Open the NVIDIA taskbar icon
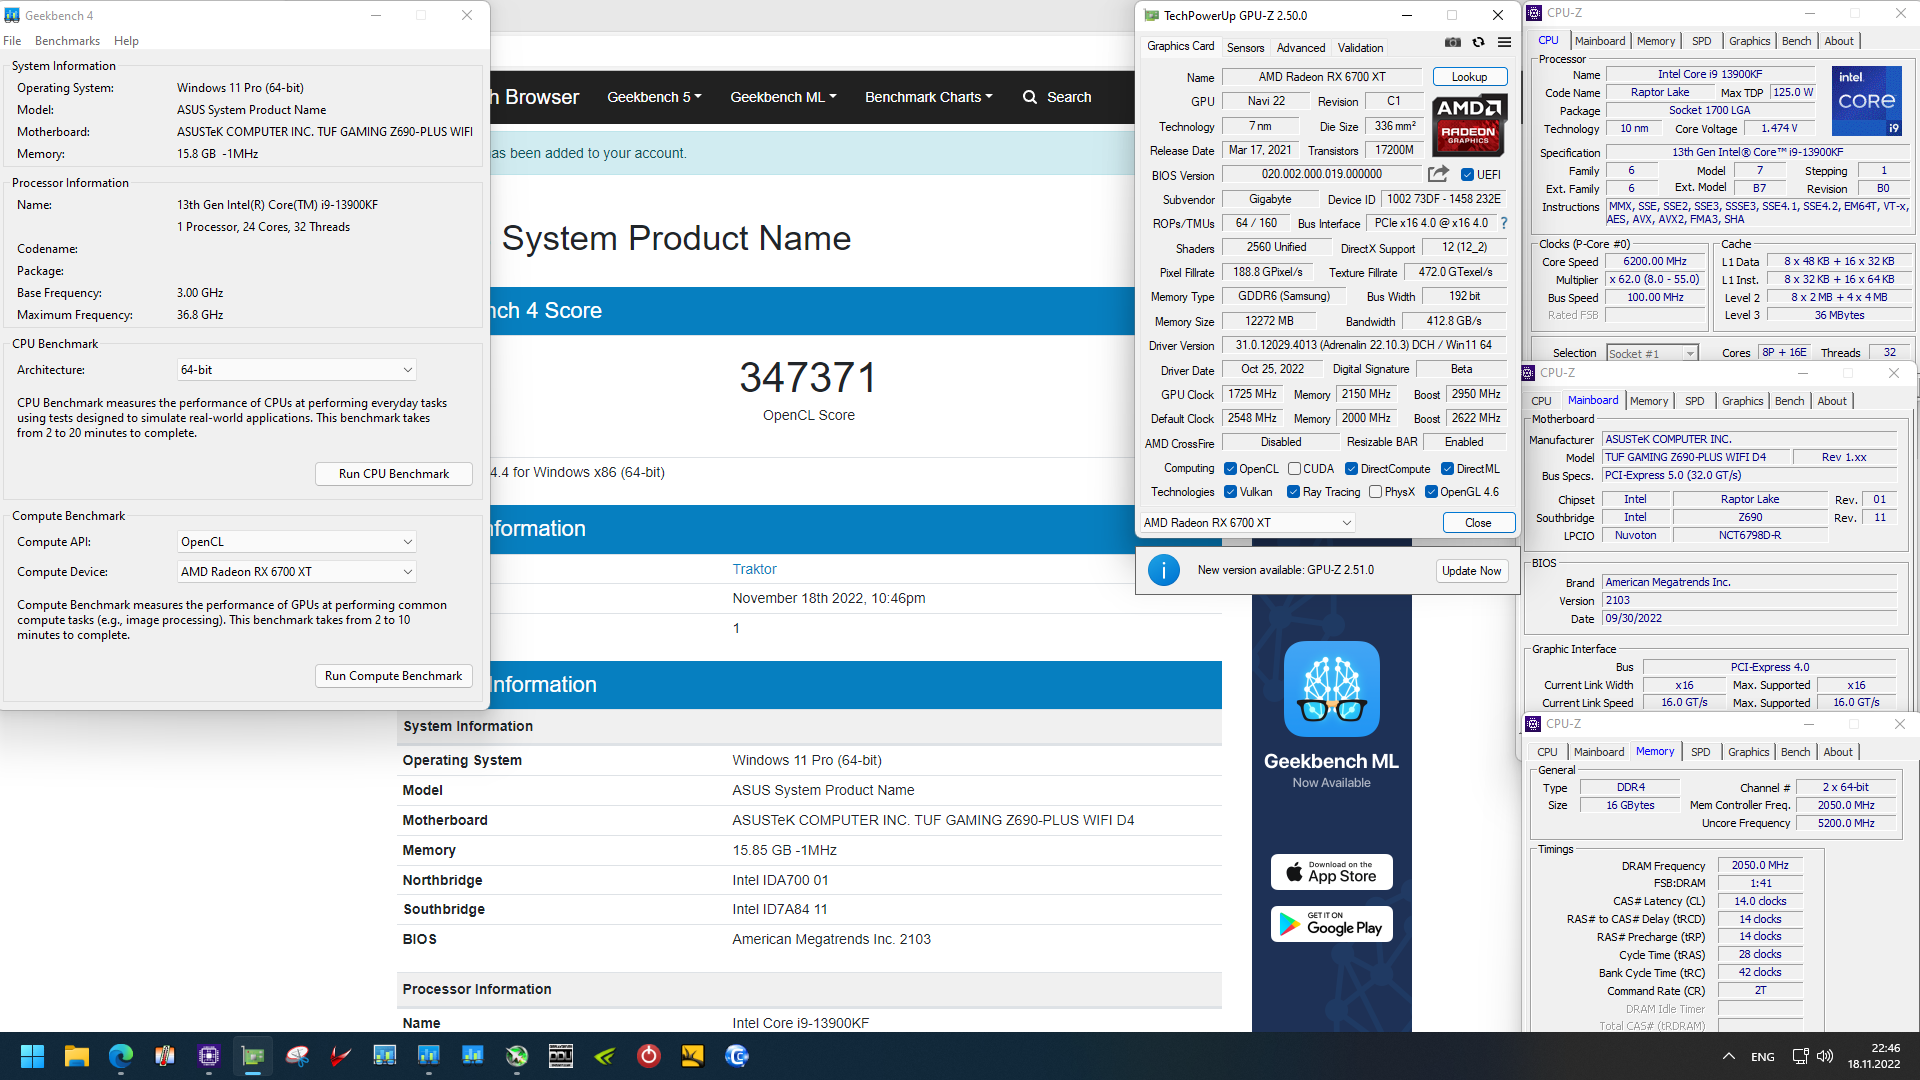Image resolution: width=1920 pixels, height=1080 pixels. pyautogui.click(x=605, y=1056)
